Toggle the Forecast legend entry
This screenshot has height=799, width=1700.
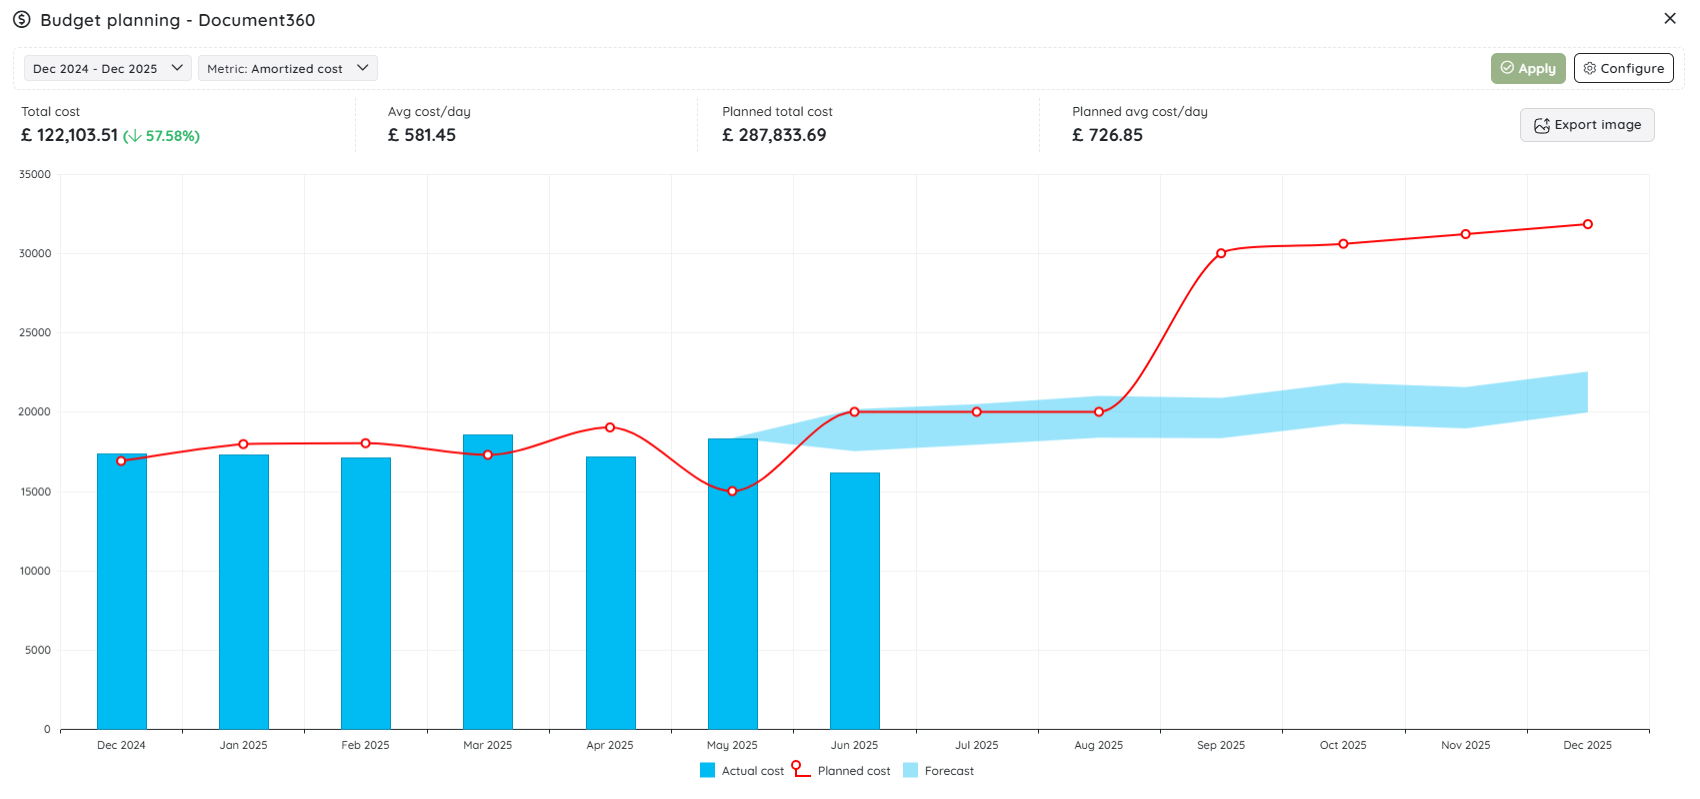pyautogui.click(x=938, y=771)
